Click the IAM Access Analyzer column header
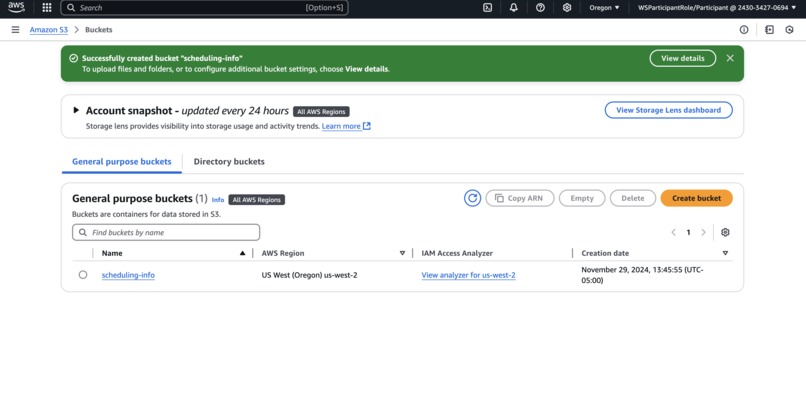This screenshot has height=417, width=806. click(x=457, y=253)
